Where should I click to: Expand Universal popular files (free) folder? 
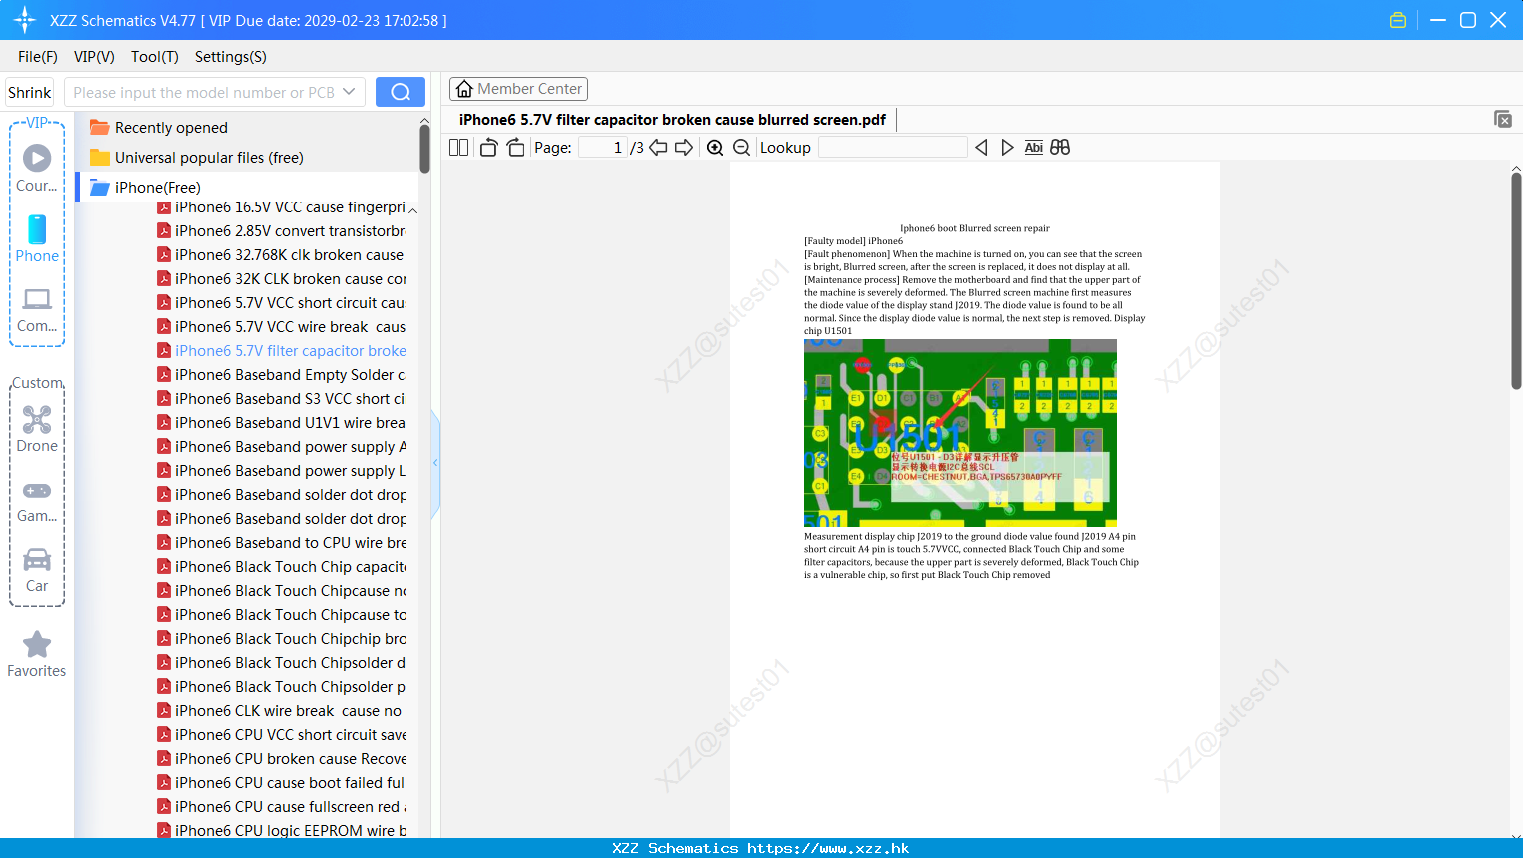[196, 158]
